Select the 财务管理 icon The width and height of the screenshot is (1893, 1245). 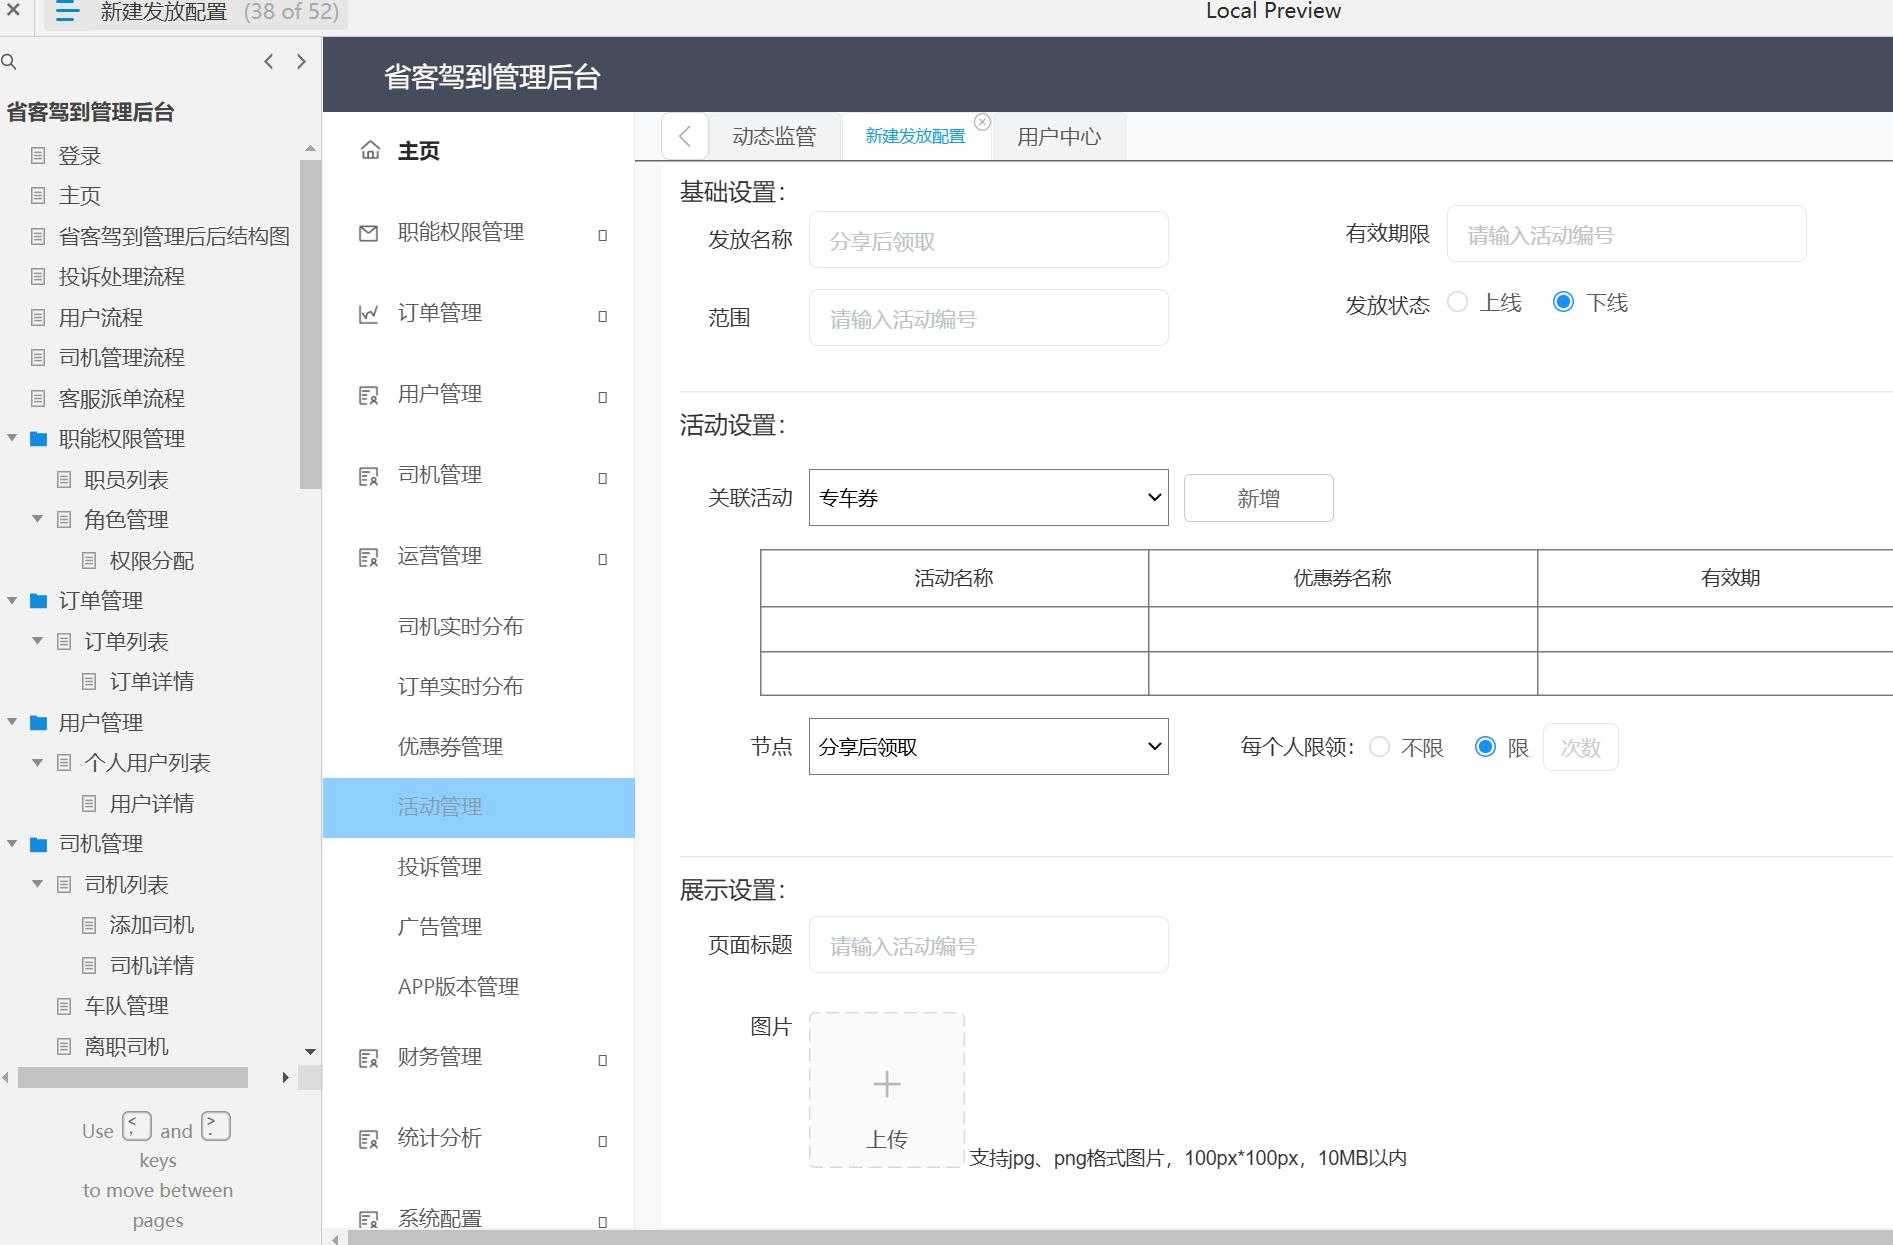click(x=367, y=1058)
